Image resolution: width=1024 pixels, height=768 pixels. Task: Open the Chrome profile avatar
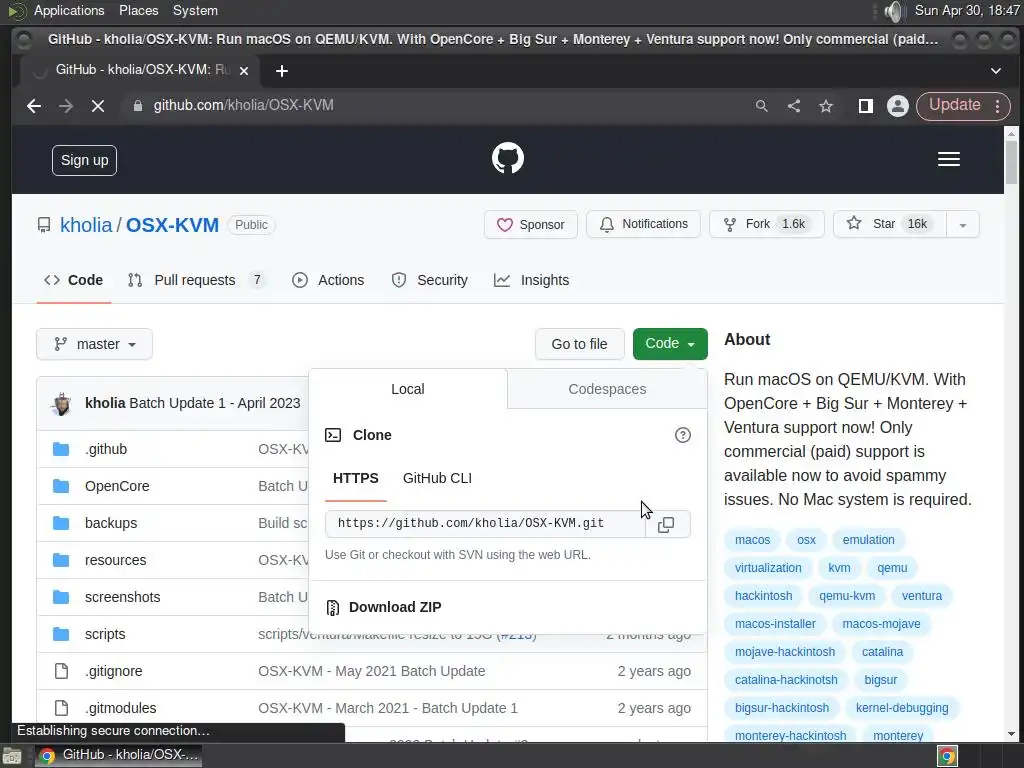click(897, 106)
